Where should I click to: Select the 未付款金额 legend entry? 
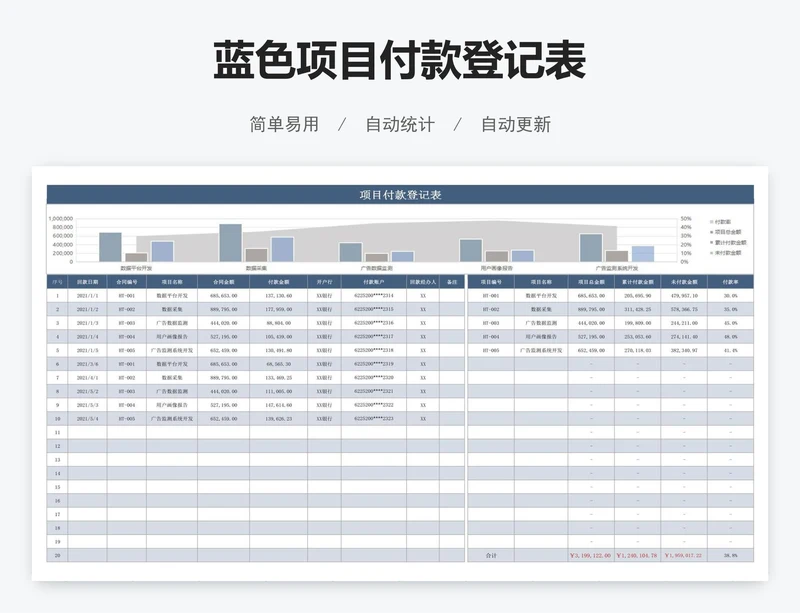(x=727, y=253)
